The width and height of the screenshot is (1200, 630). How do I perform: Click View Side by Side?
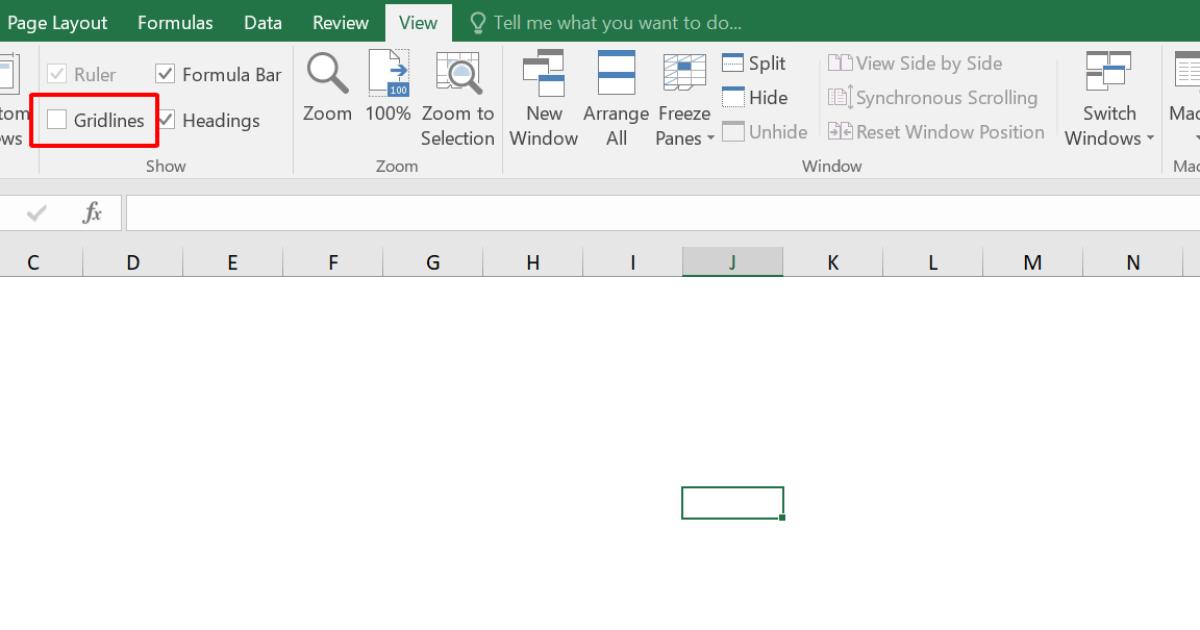[915, 63]
